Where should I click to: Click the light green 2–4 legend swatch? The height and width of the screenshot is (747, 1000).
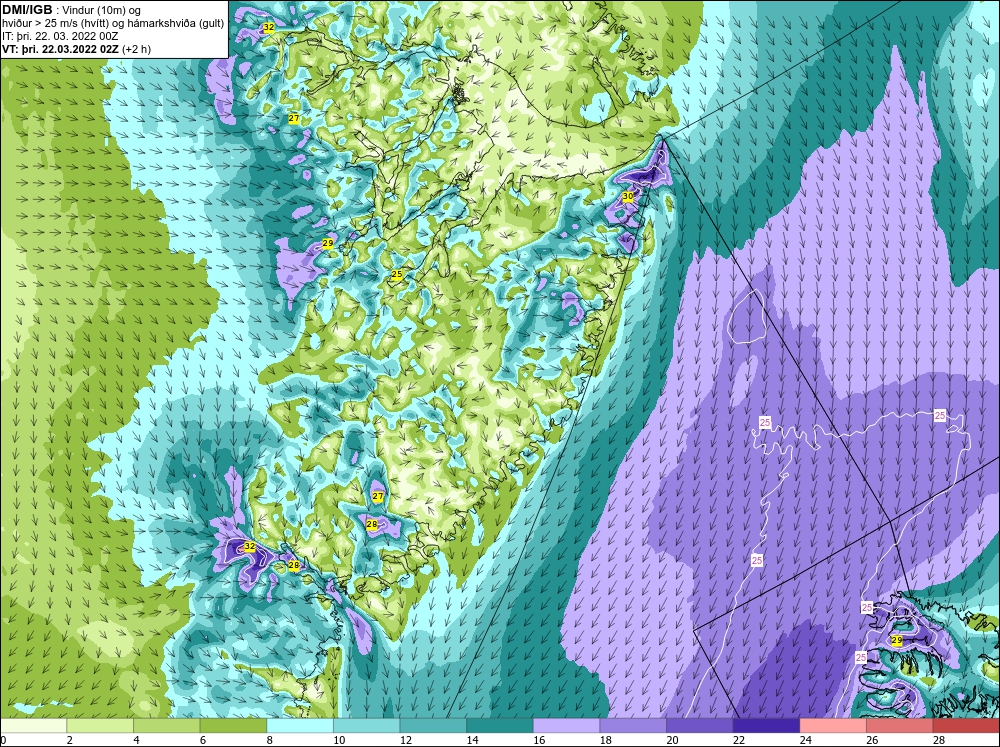pyautogui.click(x=99, y=725)
